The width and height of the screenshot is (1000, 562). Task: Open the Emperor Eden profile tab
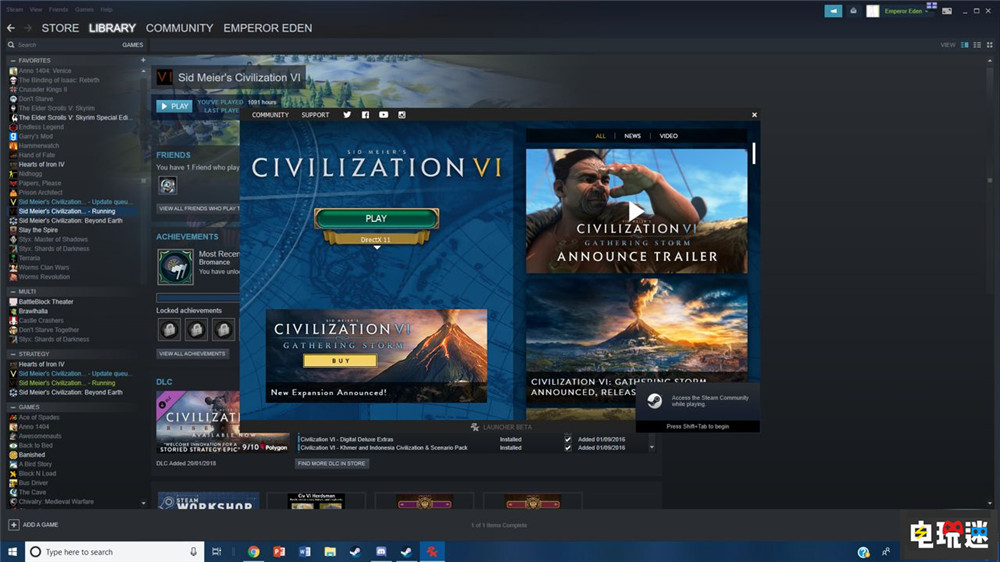[x=268, y=28]
